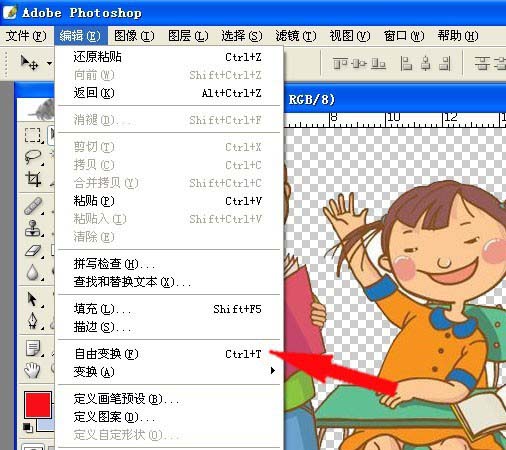Image resolution: width=506 pixels, height=450 pixels.
Task: Expand the 变换(A) transform submenu
Action: coord(169,372)
